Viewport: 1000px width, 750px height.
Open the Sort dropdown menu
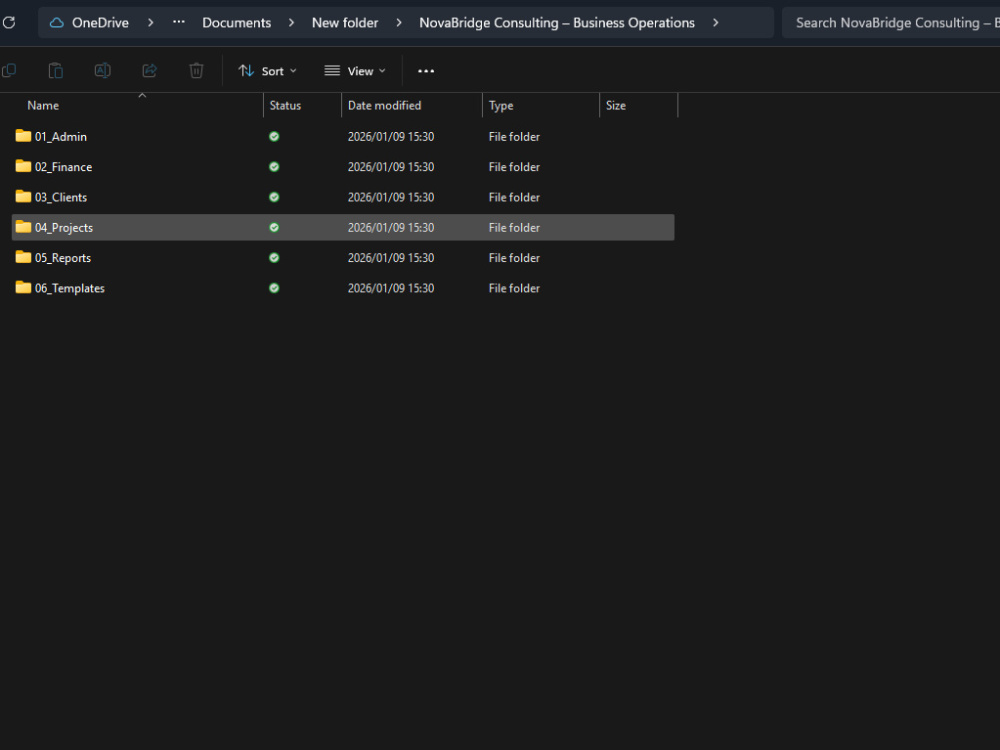click(267, 71)
